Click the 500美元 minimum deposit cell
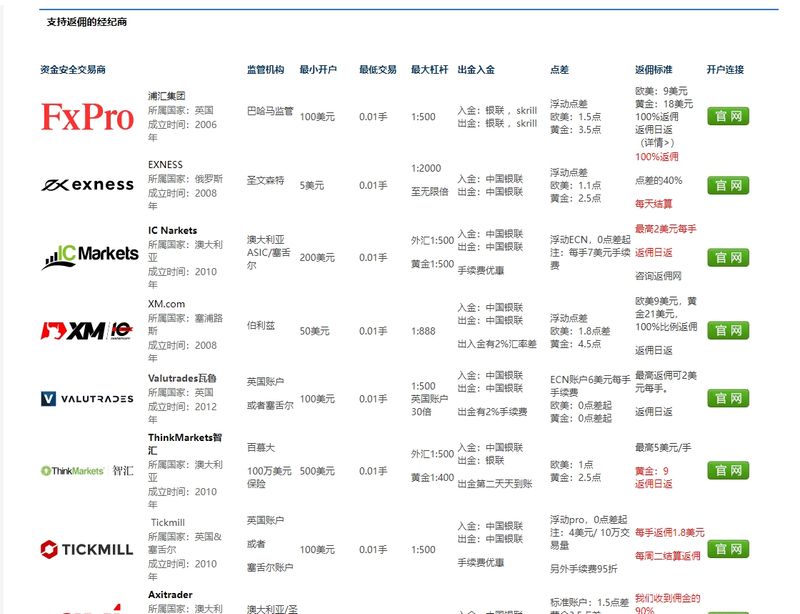800x614 pixels. click(x=317, y=471)
